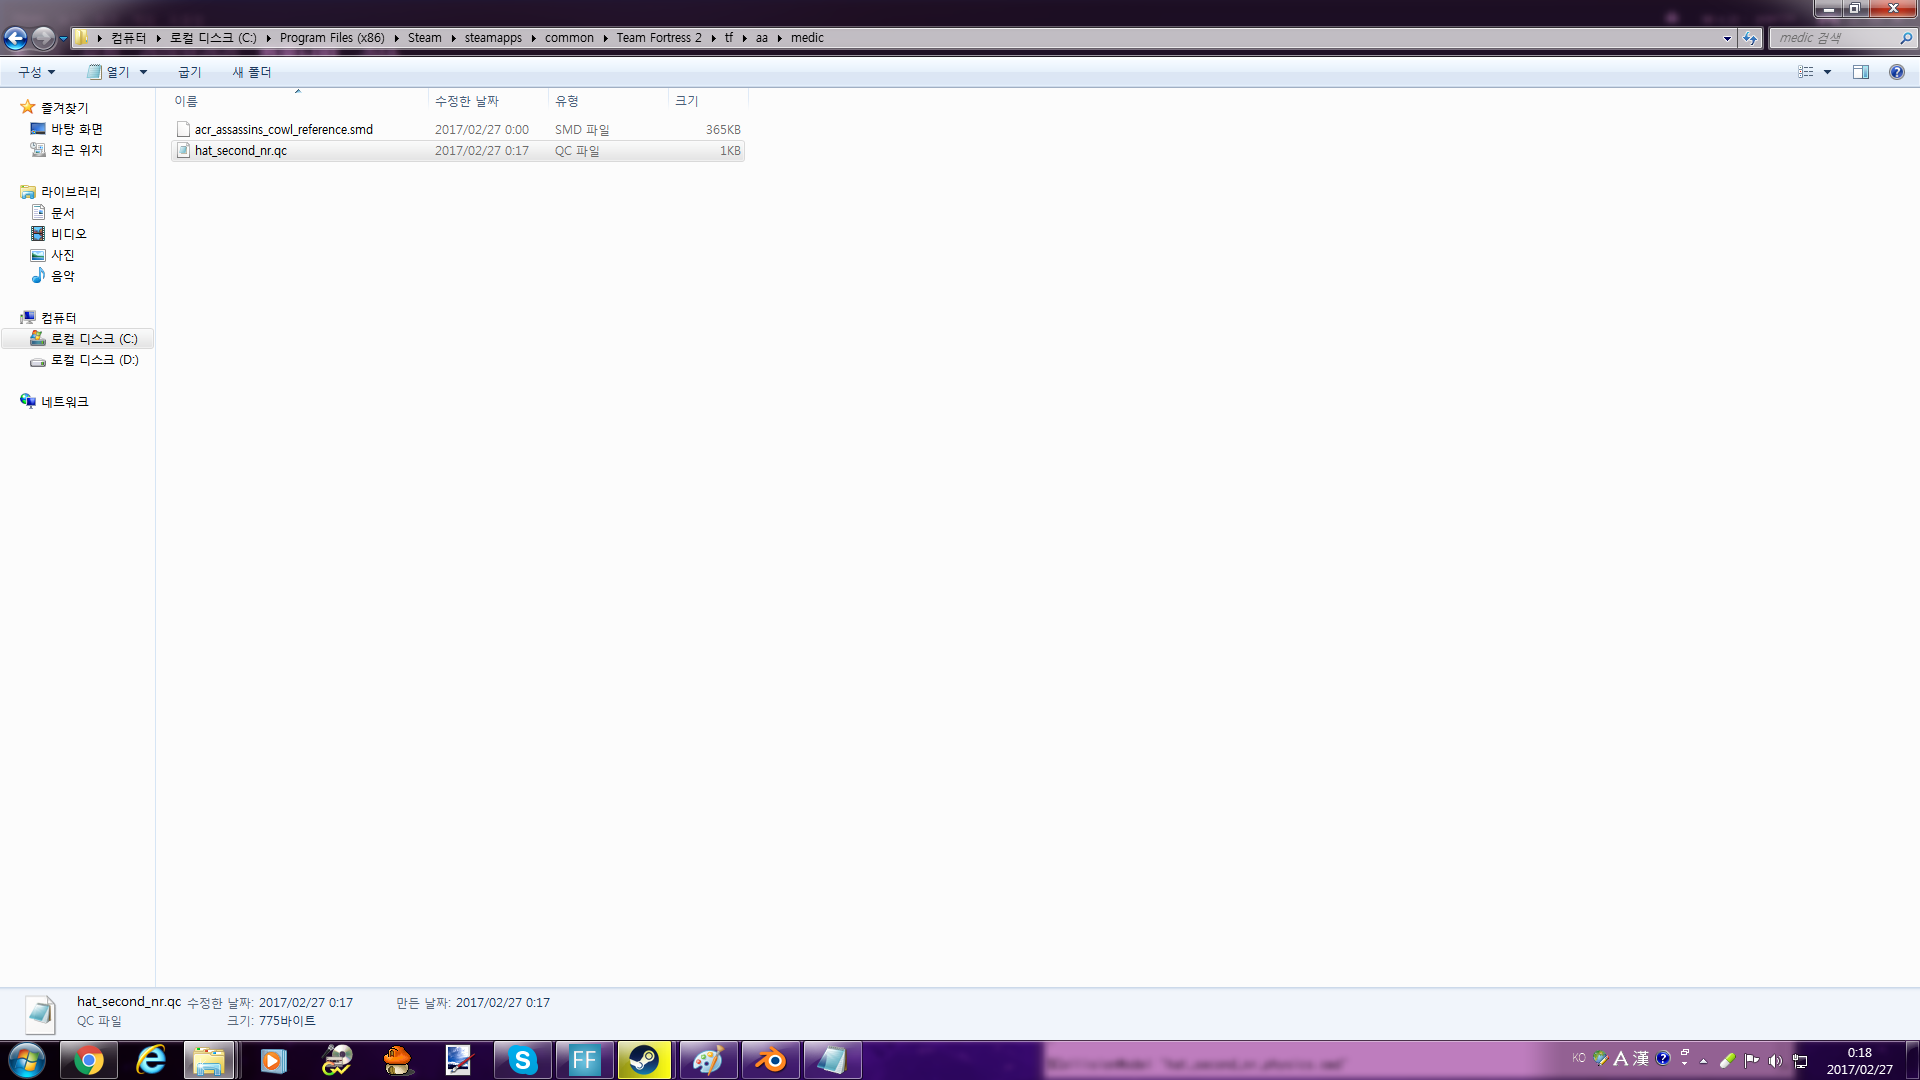The height and width of the screenshot is (1080, 1920).
Task: Open Steam from the taskbar
Action: pos(644,1060)
